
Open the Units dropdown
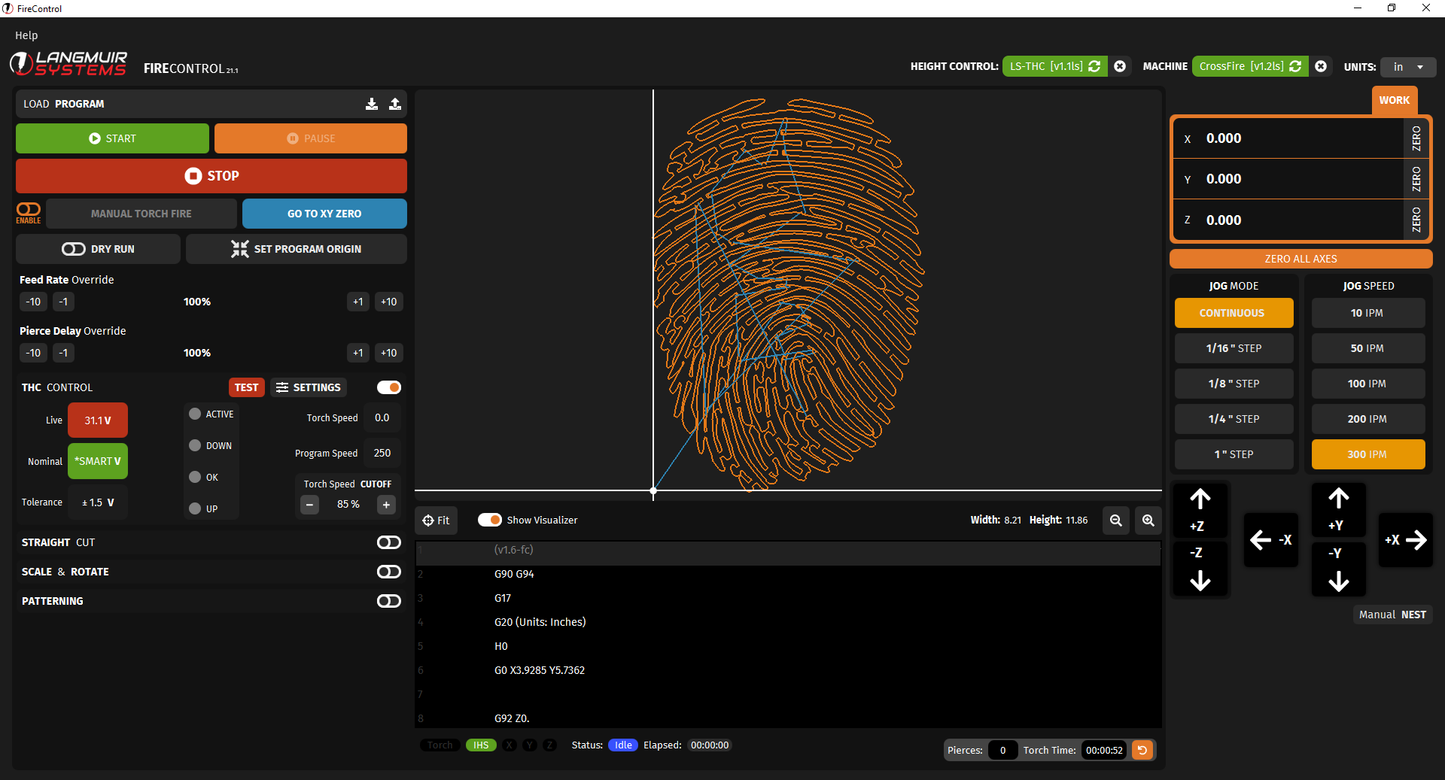pos(1408,67)
